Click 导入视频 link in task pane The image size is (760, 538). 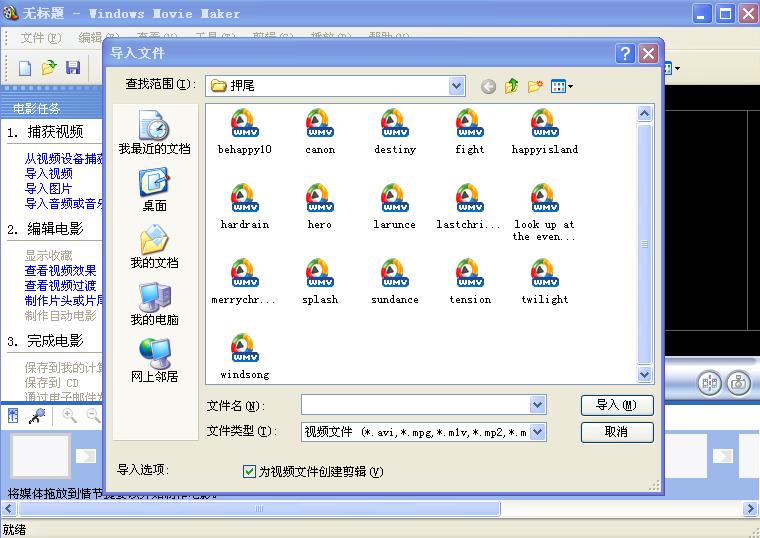click(48, 174)
